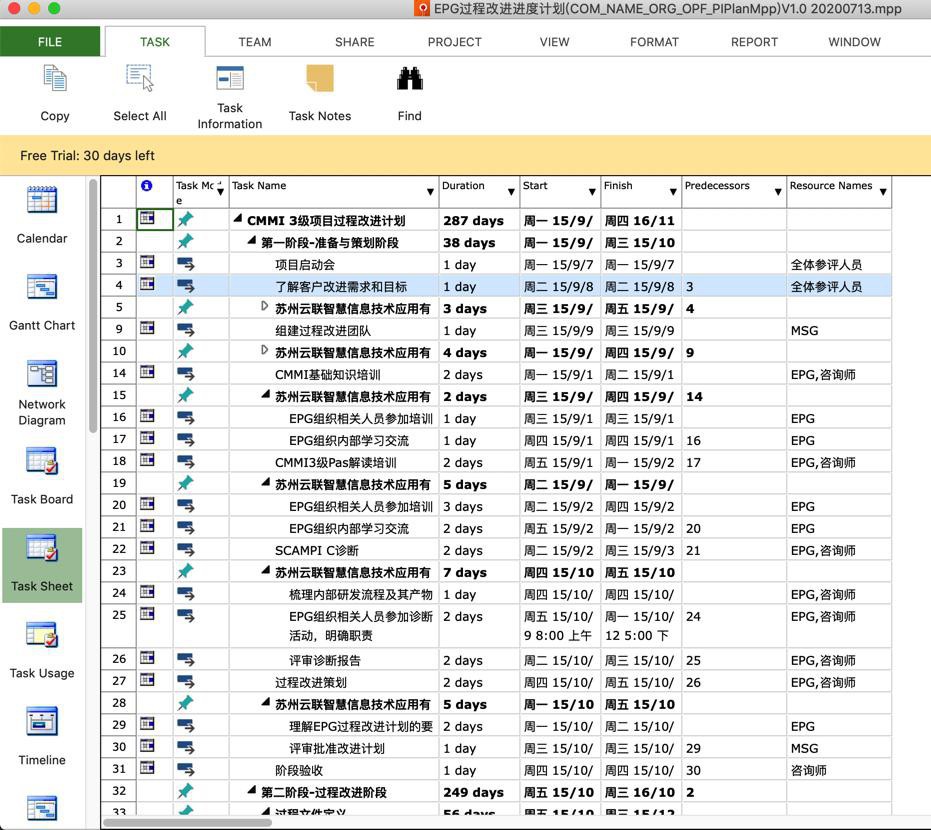The width and height of the screenshot is (931, 830).
Task: Switch to the VIEW ribbon tab
Action: [x=555, y=42]
